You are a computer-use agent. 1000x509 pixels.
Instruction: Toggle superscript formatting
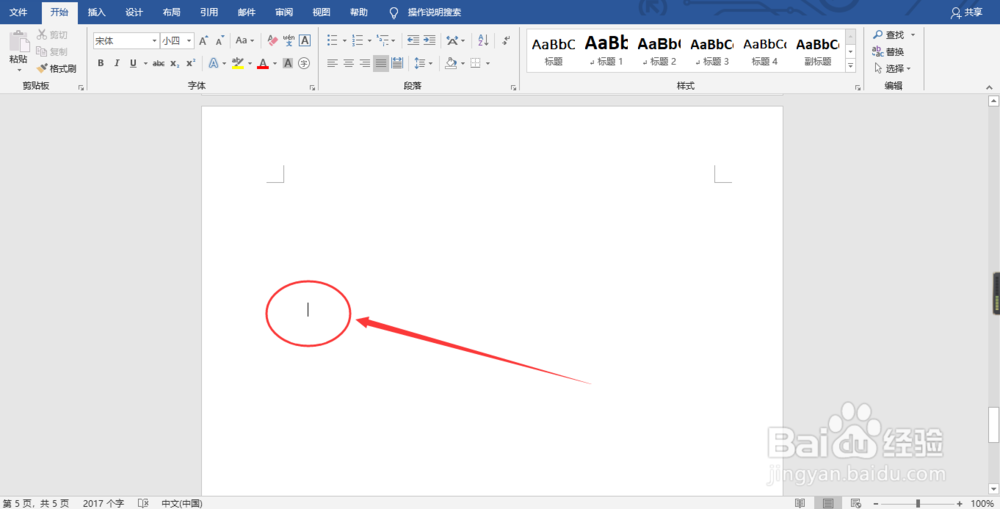[x=191, y=63]
